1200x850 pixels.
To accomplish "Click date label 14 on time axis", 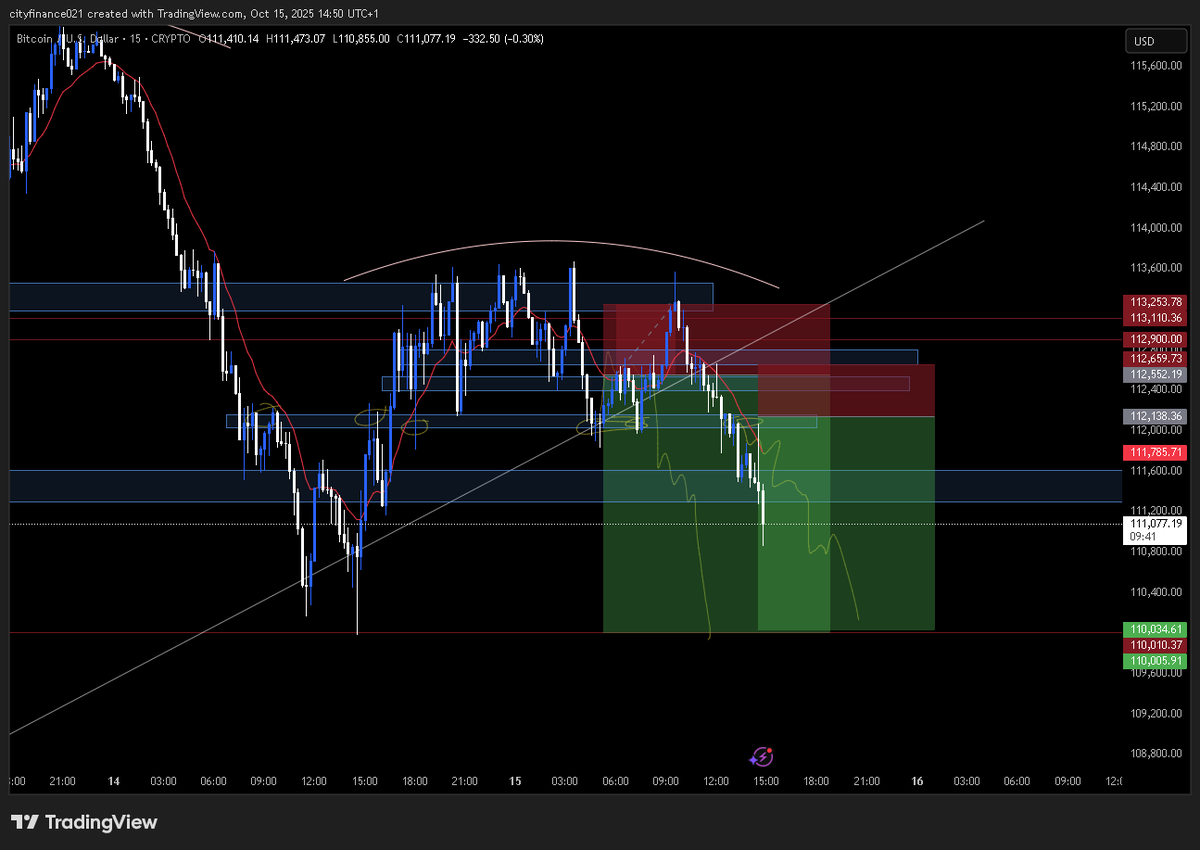I will pos(113,781).
